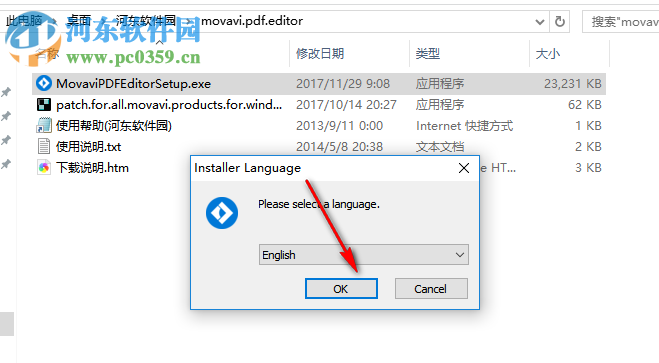This screenshot has height=363, width=659.
Task: Click the 2017/10/14 20:27 date cell
Action: [x=346, y=105]
